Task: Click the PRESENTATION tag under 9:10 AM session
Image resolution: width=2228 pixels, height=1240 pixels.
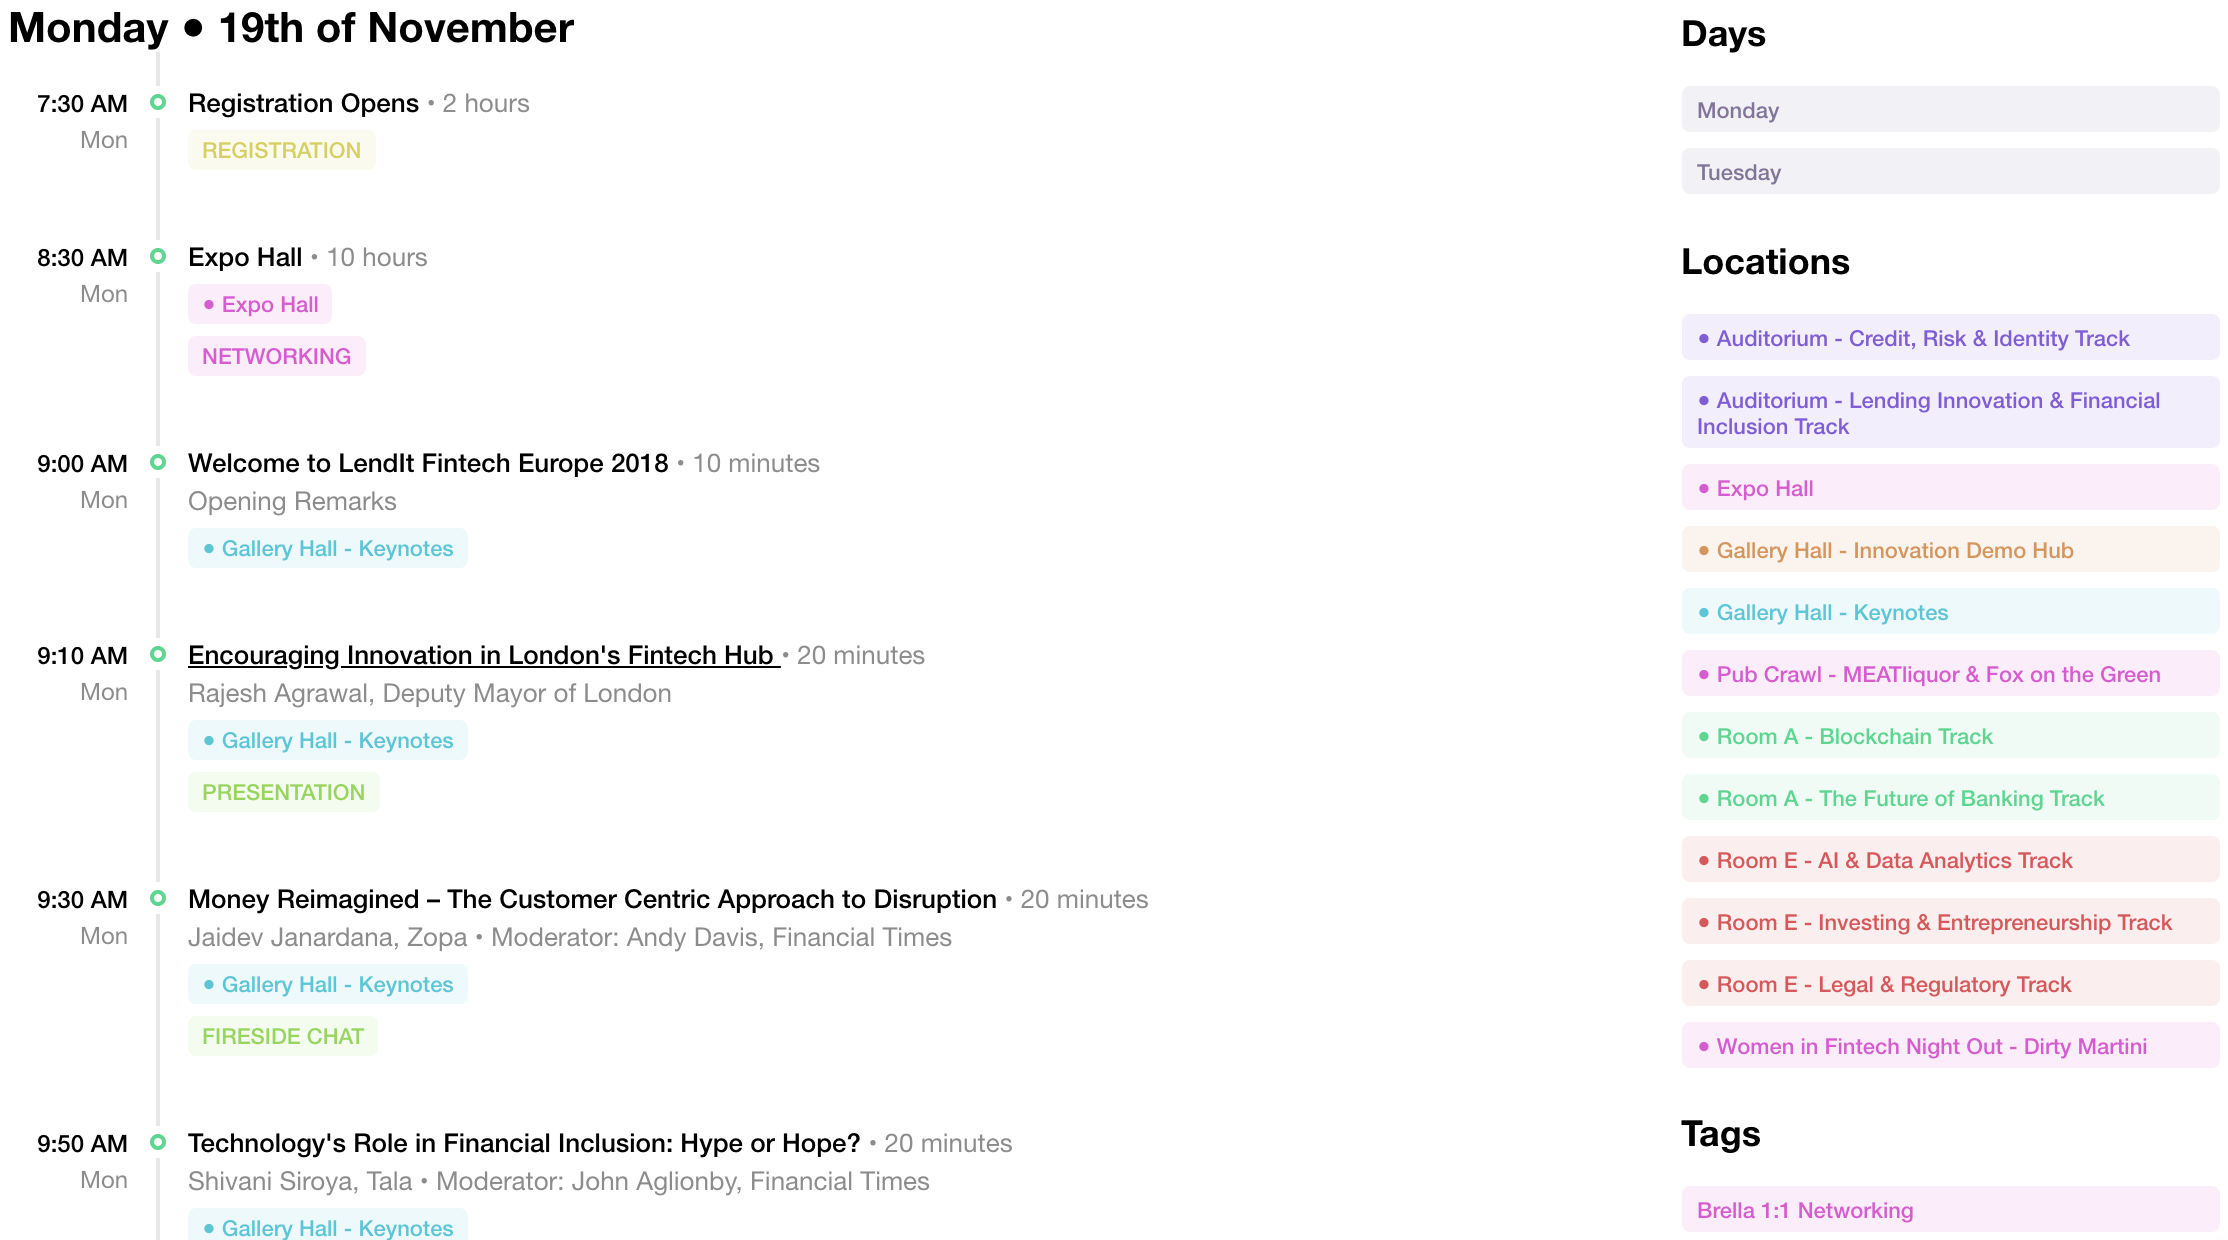Action: pyautogui.click(x=284, y=792)
